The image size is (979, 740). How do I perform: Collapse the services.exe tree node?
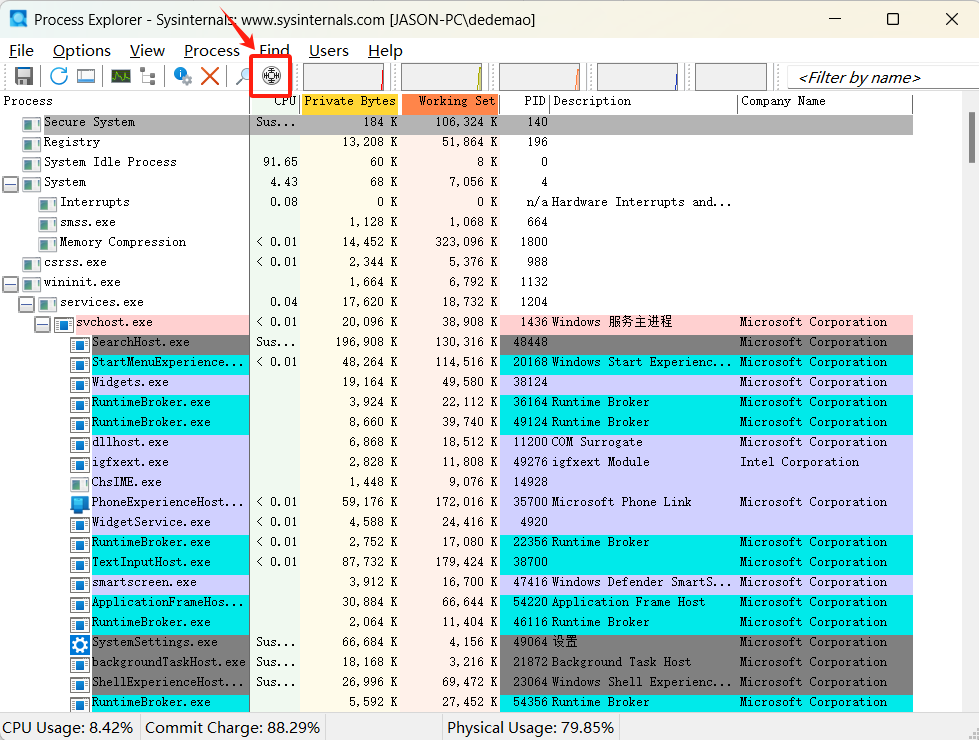pos(26,303)
